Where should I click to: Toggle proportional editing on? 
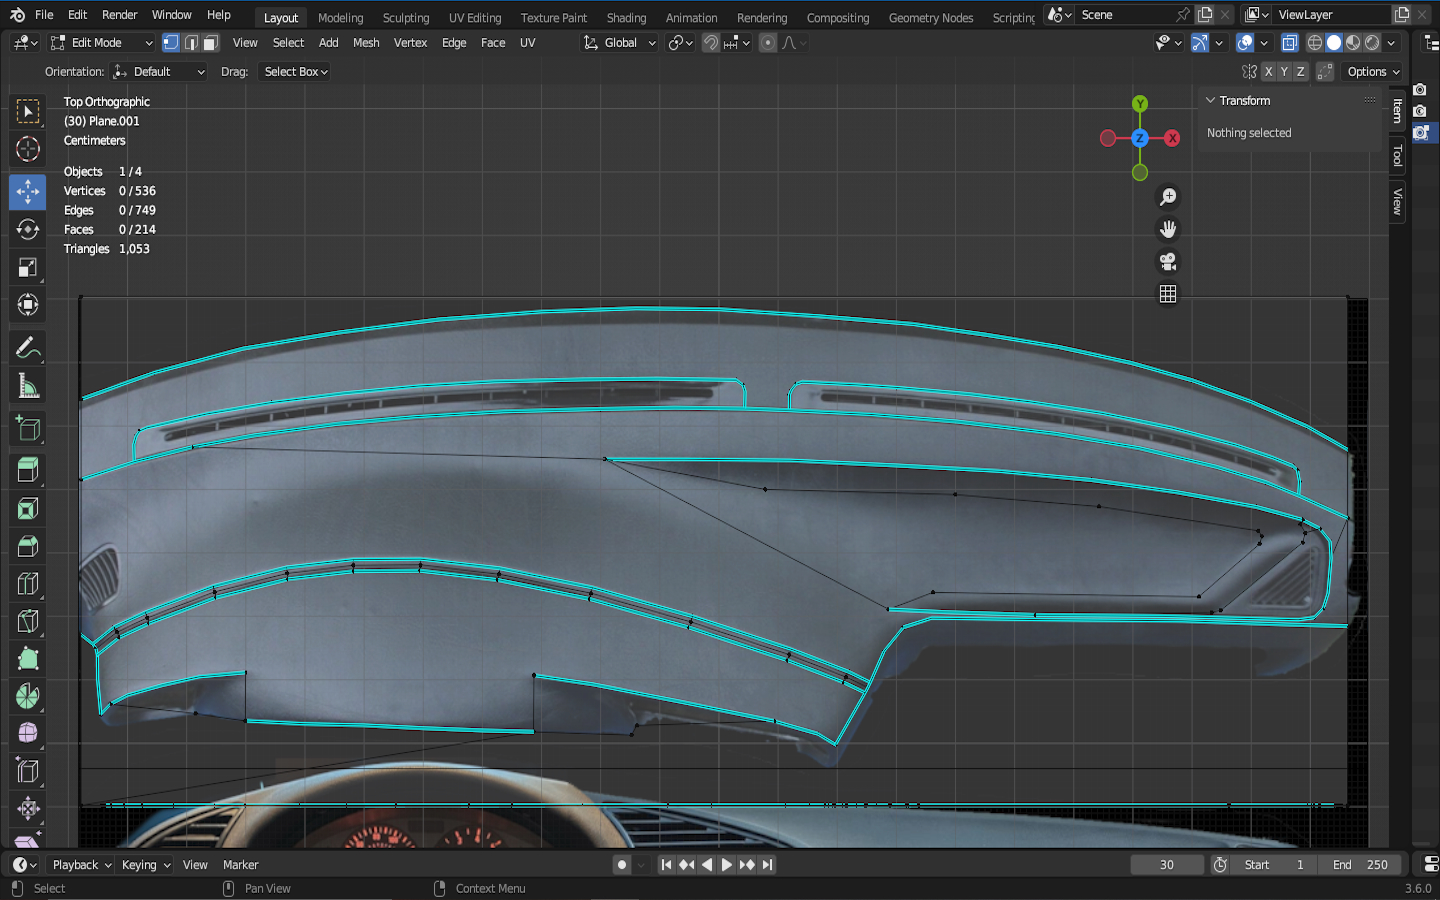(767, 43)
